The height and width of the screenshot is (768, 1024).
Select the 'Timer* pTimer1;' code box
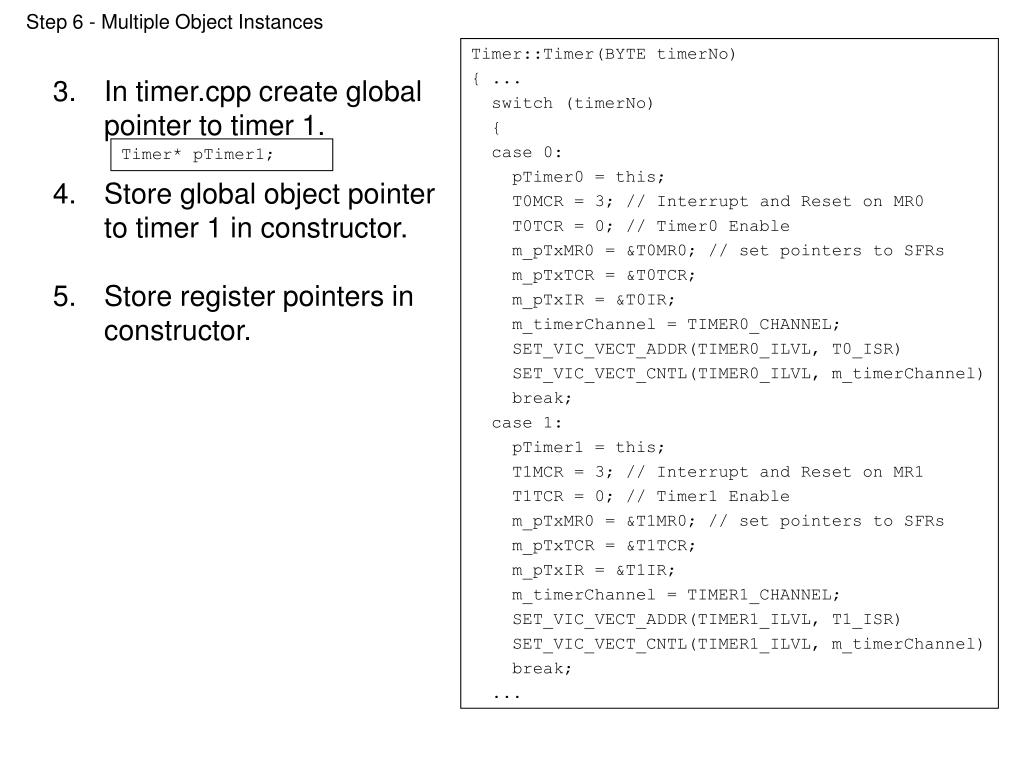click(221, 155)
